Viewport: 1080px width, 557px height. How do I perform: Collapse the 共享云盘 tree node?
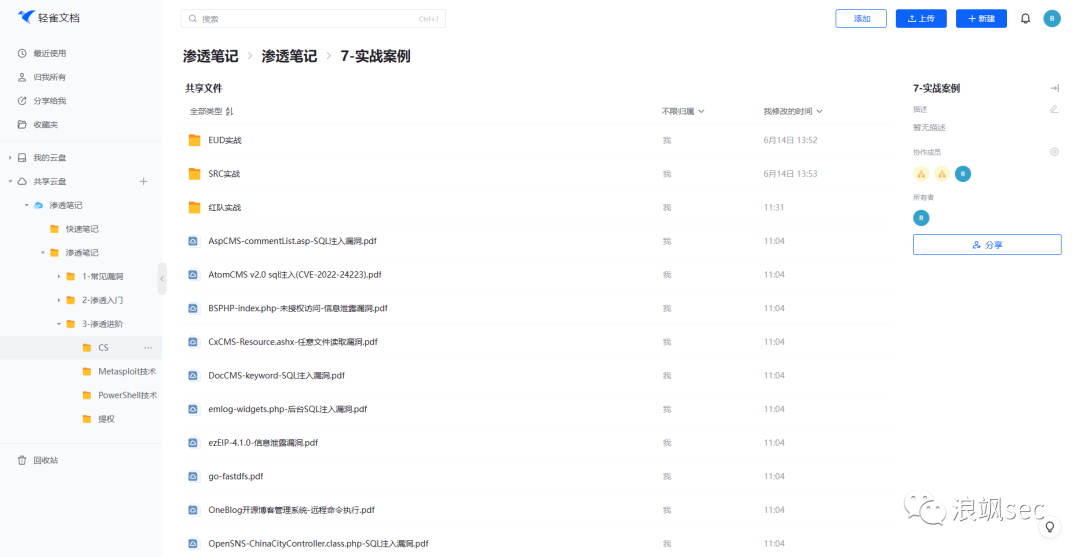click(10, 181)
